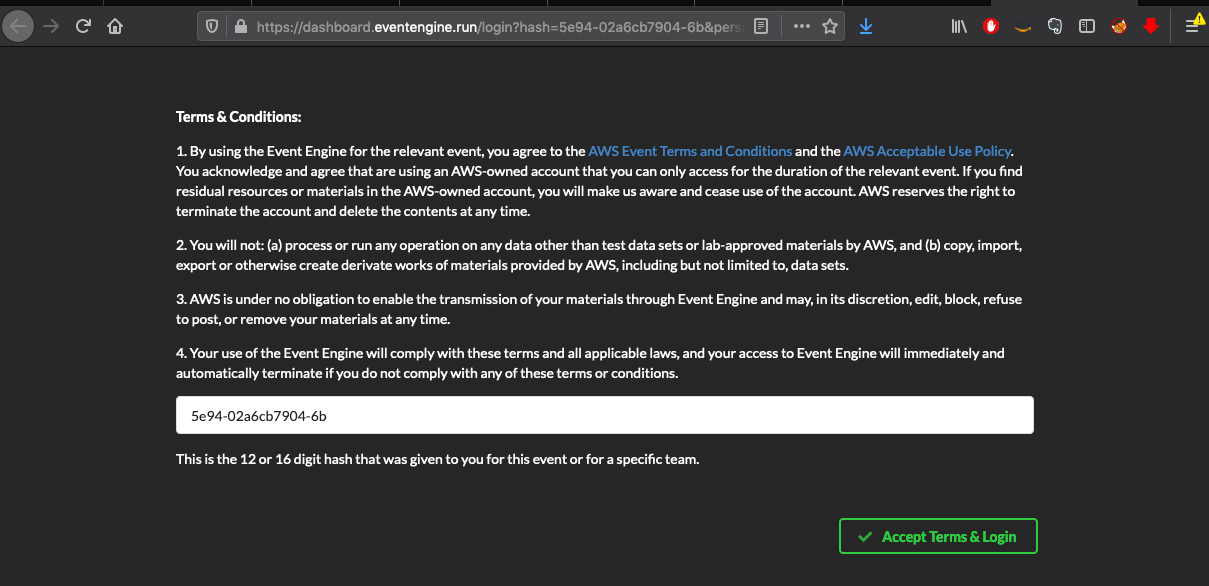Show site security padlock information
The height and width of the screenshot is (586, 1209).
[x=239, y=27]
